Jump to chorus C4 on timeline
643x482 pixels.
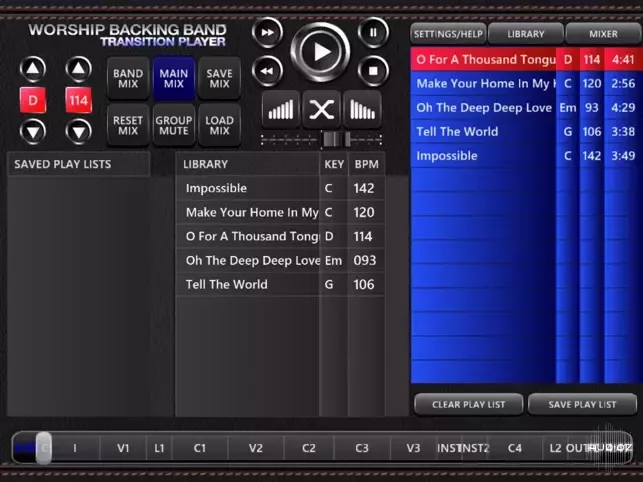tap(515, 448)
